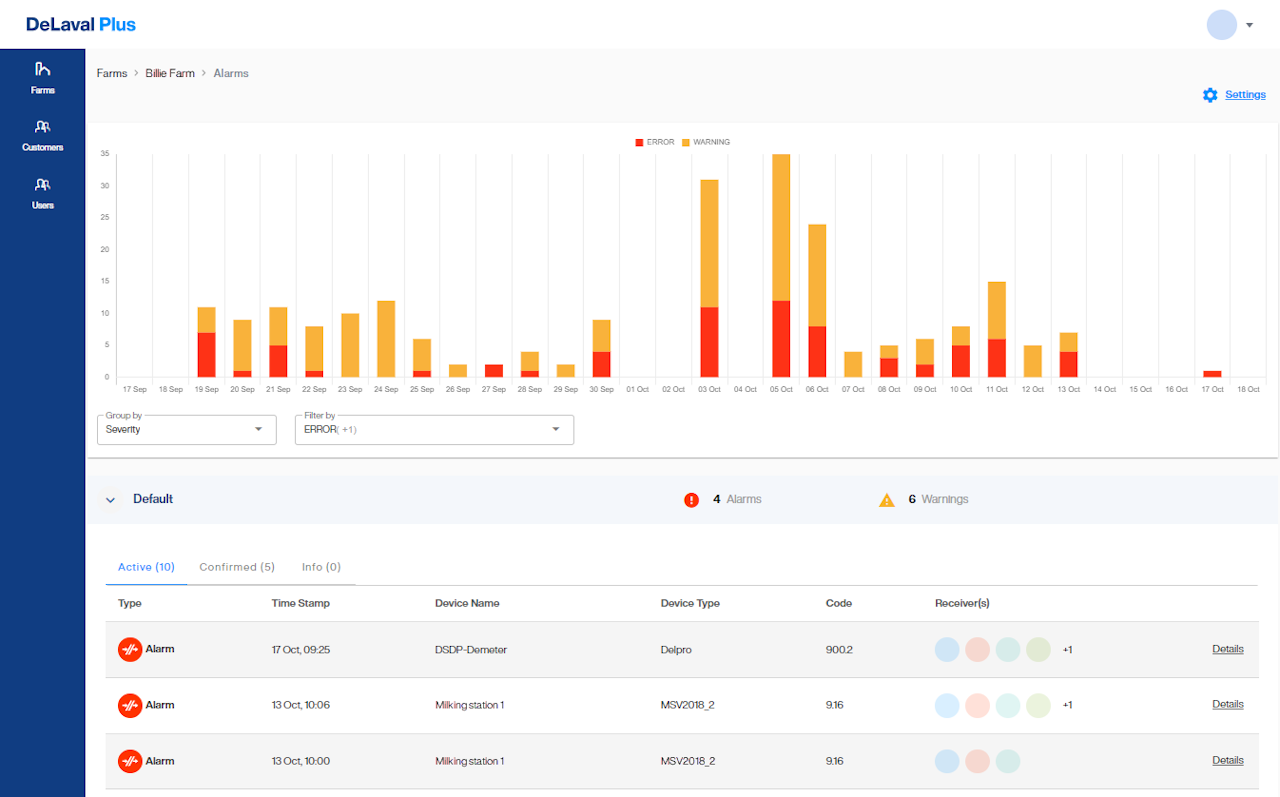Toggle WARNING series in chart legend
Screen dimensions: 1280x797
point(705,142)
